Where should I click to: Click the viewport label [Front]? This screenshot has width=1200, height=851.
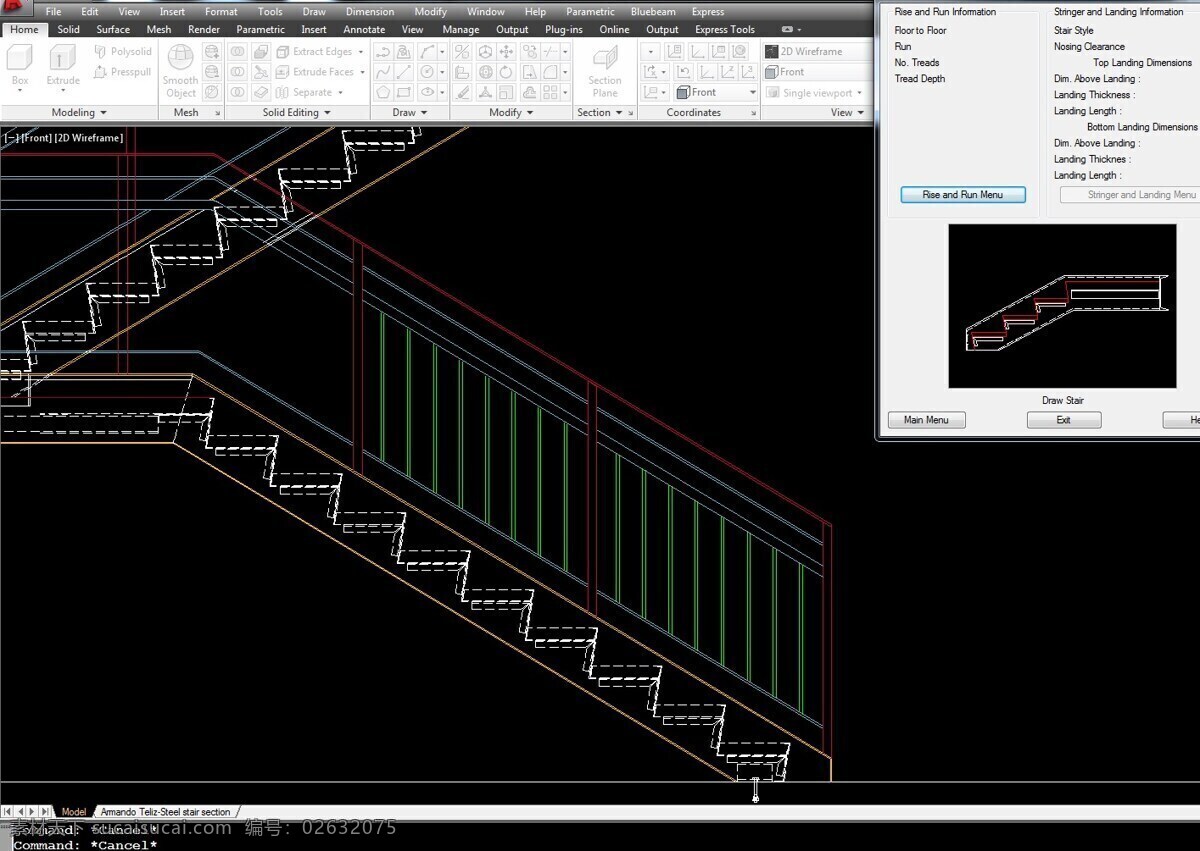[x=37, y=138]
